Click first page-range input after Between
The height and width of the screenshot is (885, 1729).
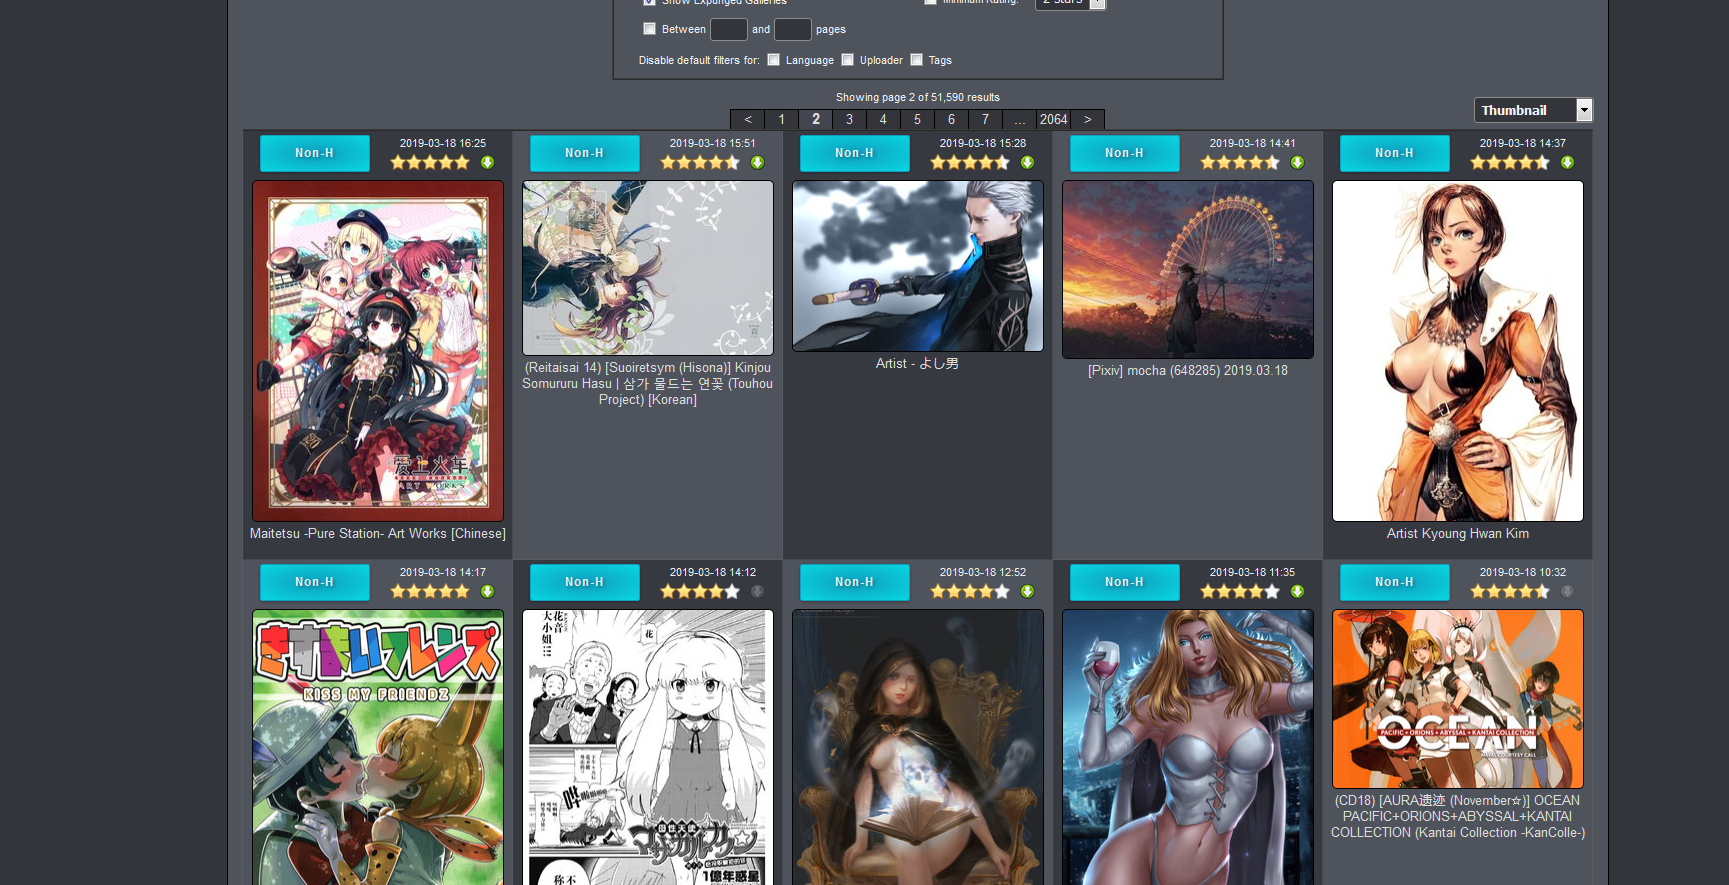[729, 29]
